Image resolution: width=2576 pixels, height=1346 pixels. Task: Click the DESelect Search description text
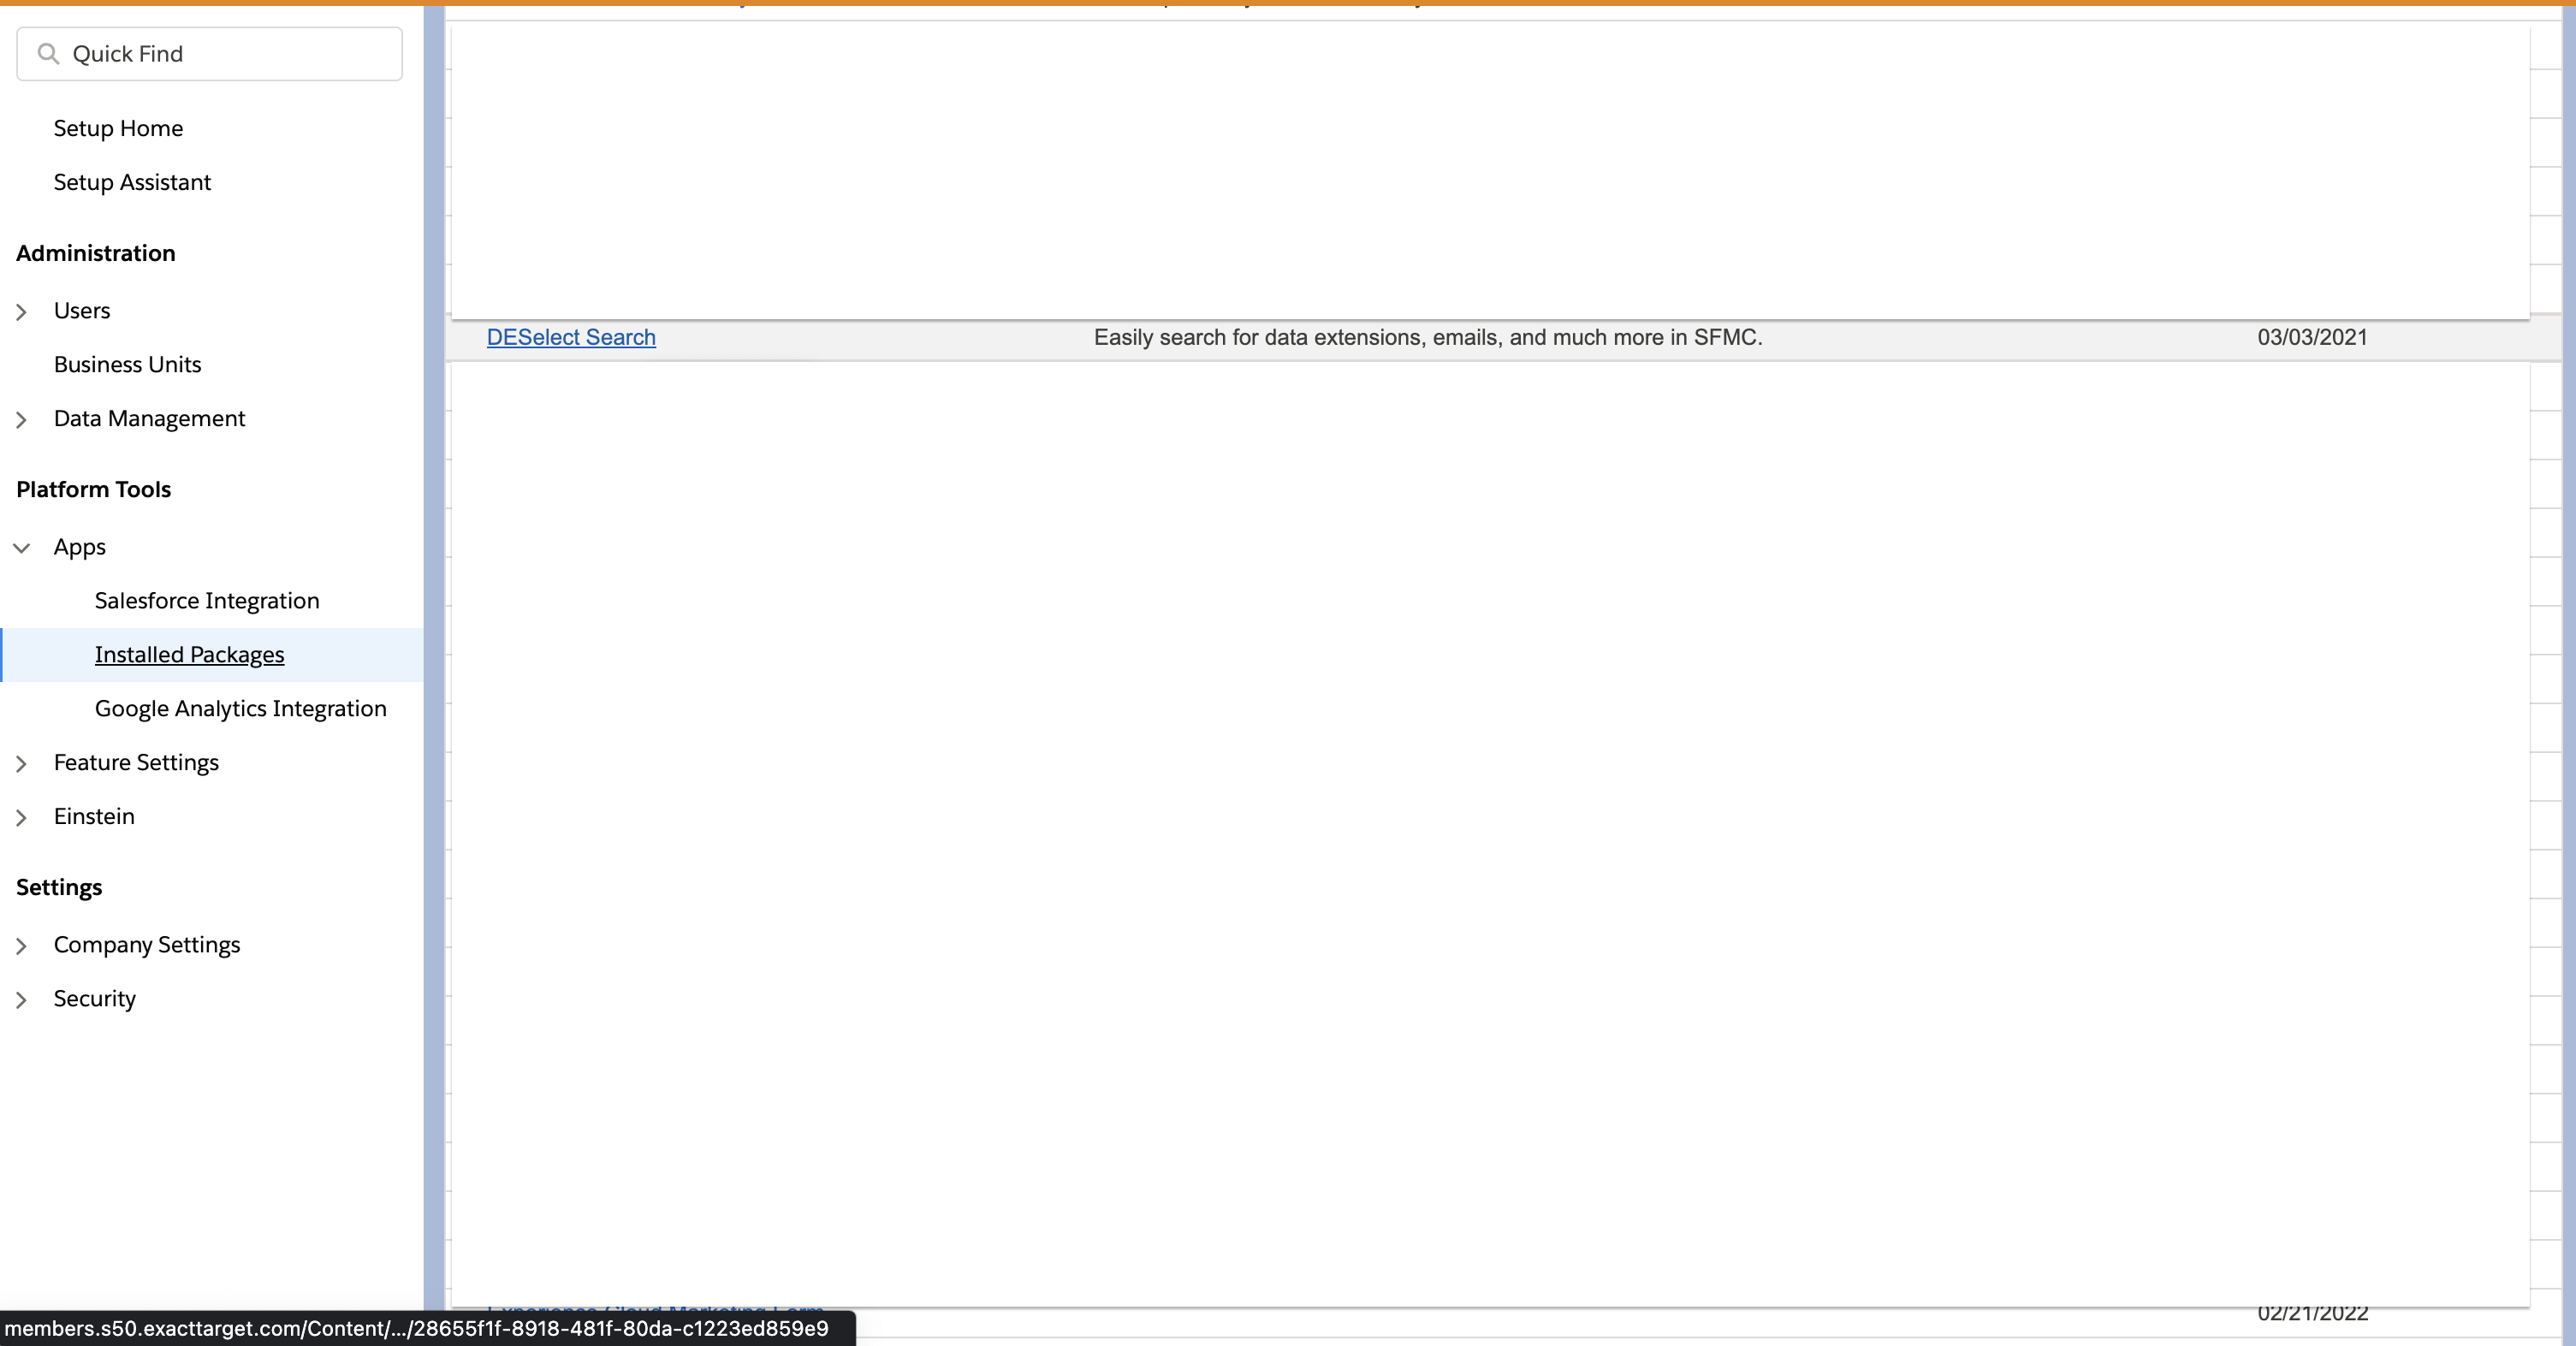tap(1428, 337)
